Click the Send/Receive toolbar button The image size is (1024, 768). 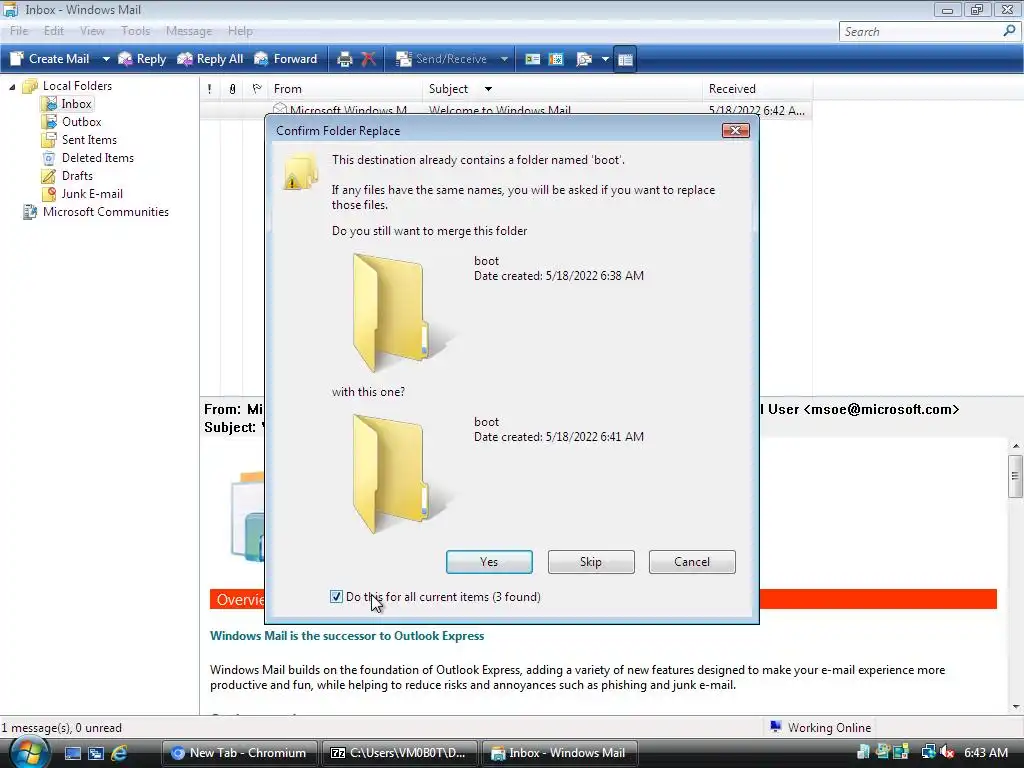(442, 59)
